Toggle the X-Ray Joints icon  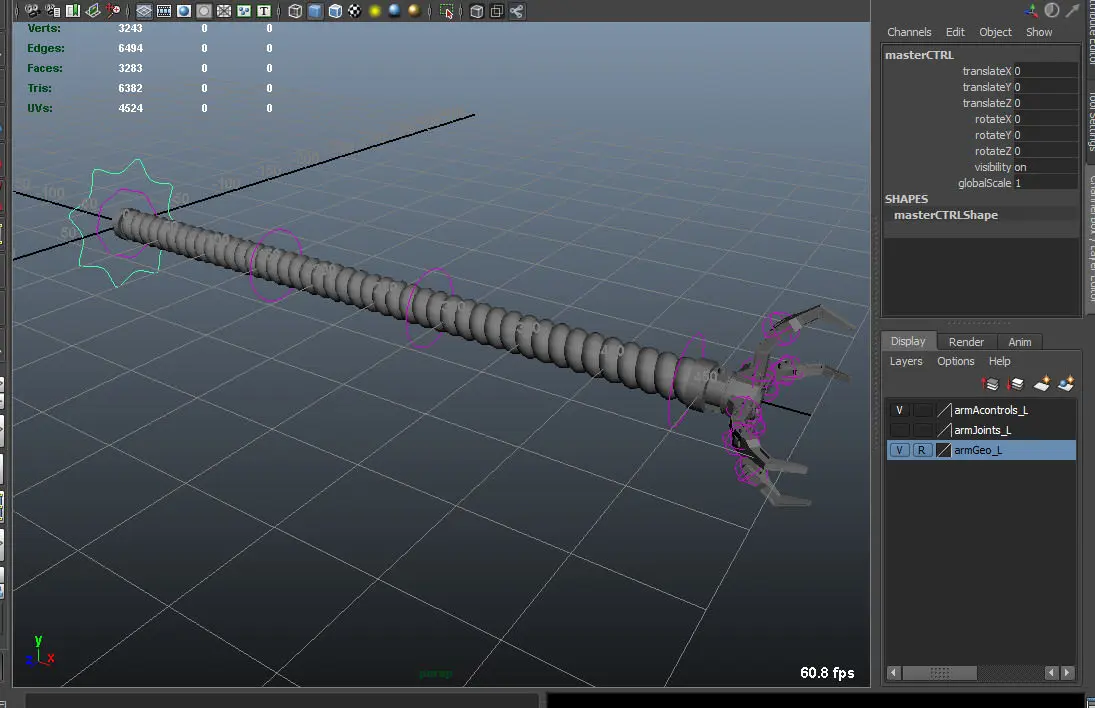point(517,10)
